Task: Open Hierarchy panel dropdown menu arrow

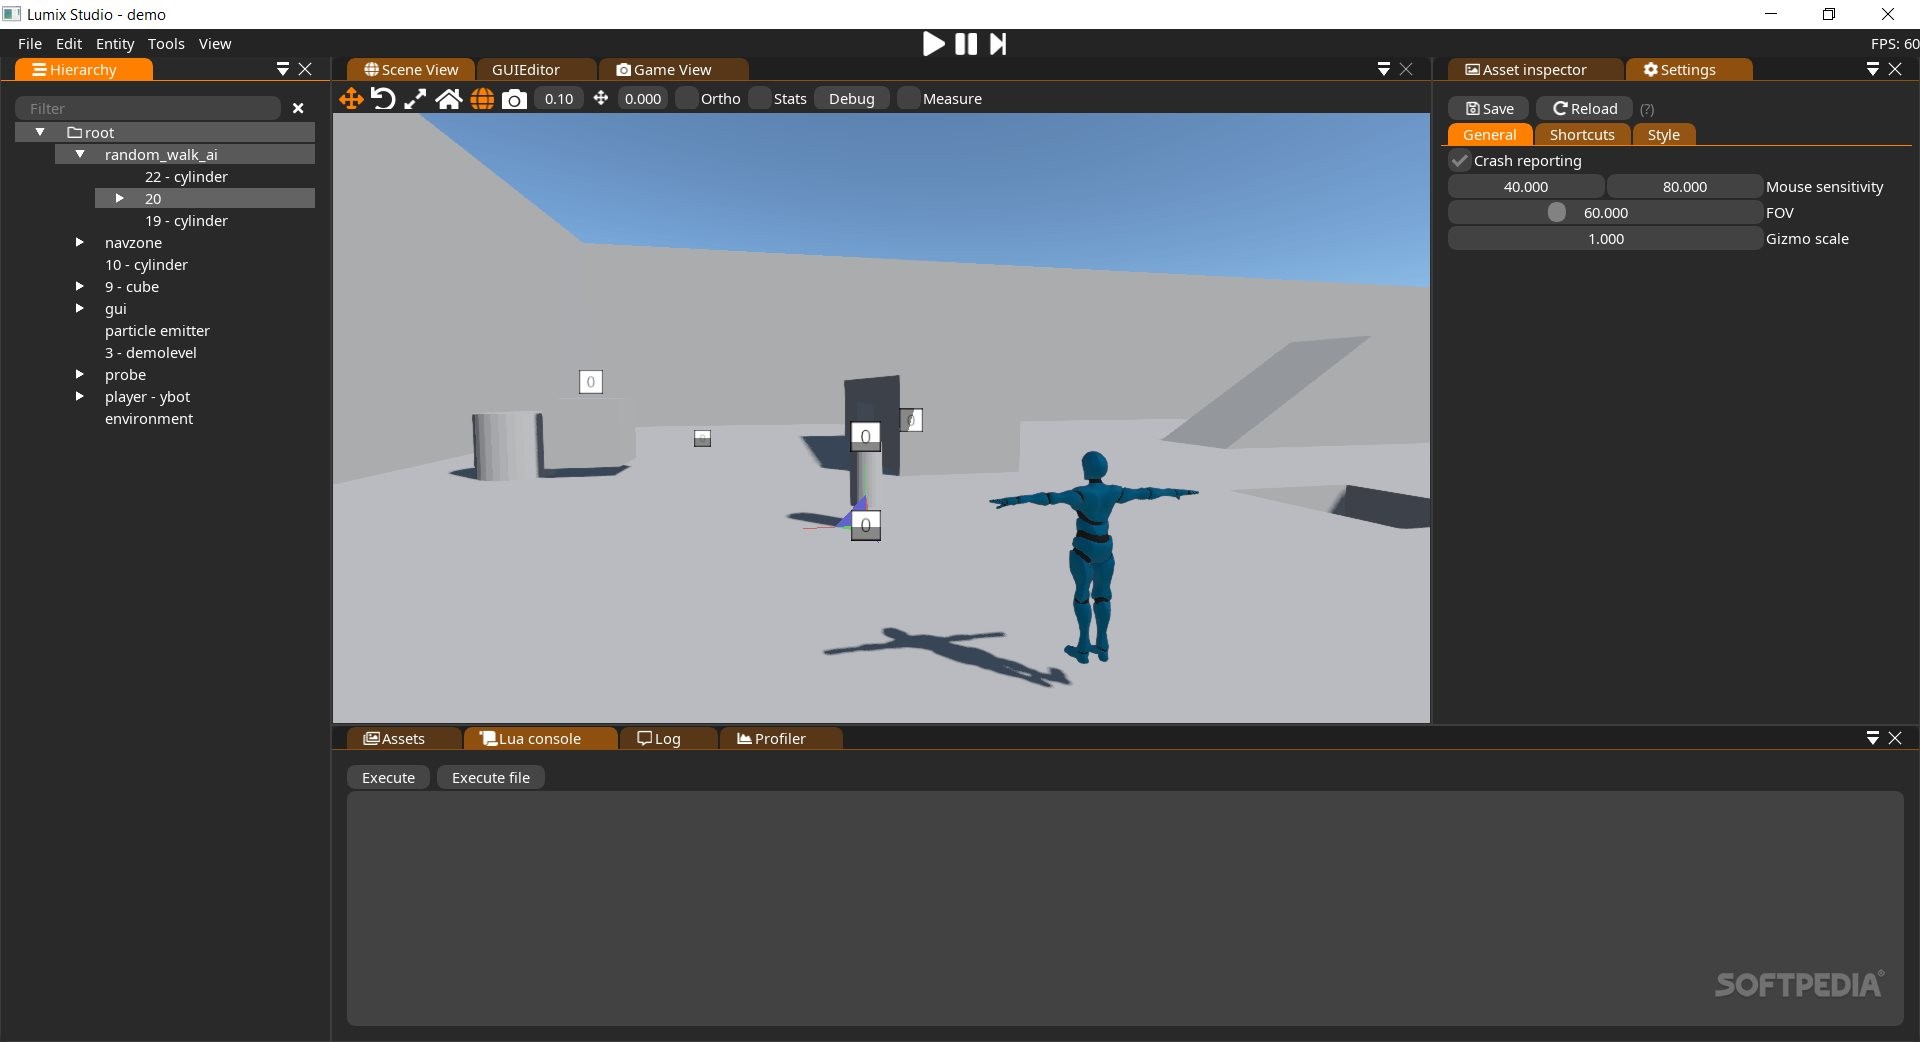Action: tap(283, 69)
